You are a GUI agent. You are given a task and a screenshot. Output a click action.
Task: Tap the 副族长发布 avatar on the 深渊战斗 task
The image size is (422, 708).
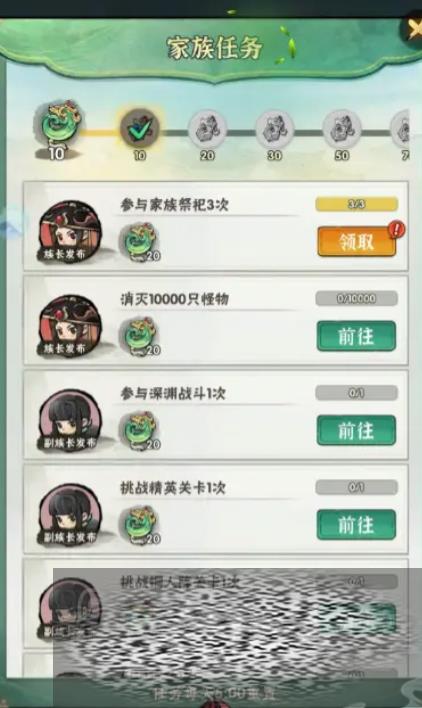(x=70, y=421)
